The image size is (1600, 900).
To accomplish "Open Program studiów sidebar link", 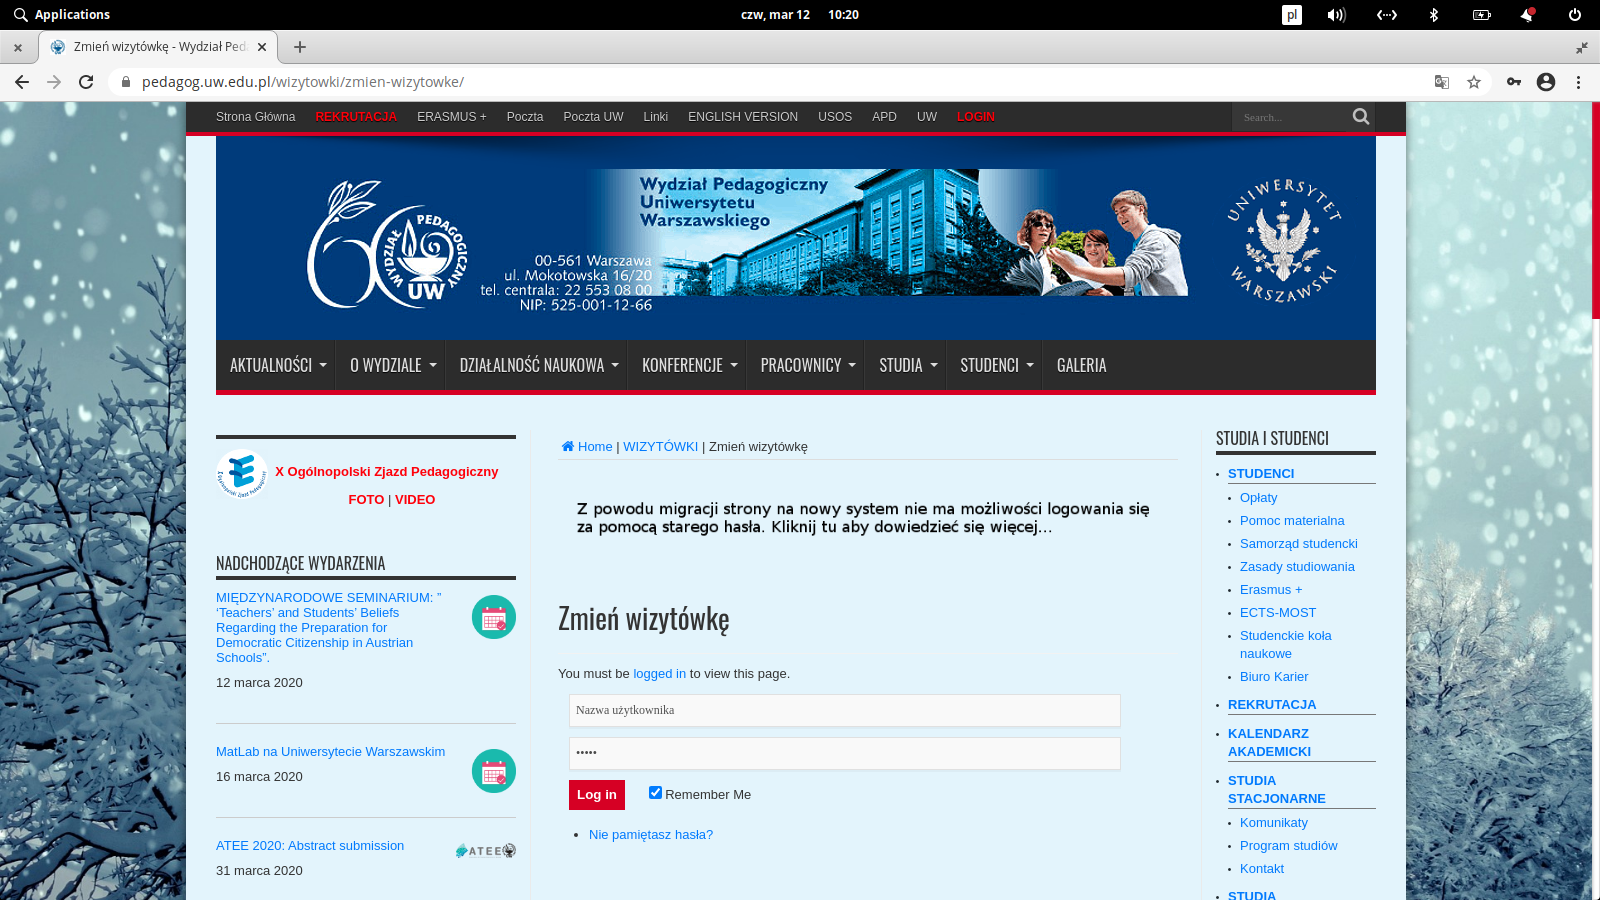I will pyautogui.click(x=1289, y=846).
